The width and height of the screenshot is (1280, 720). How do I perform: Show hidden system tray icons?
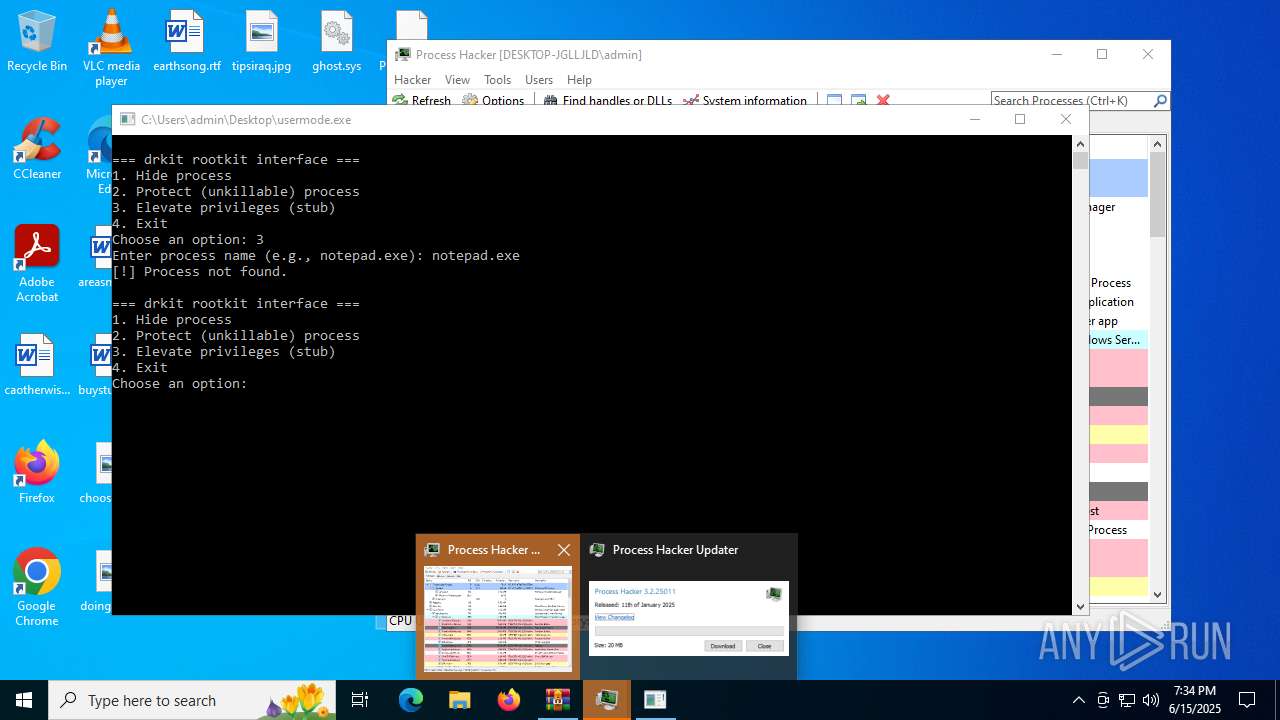(1078, 700)
